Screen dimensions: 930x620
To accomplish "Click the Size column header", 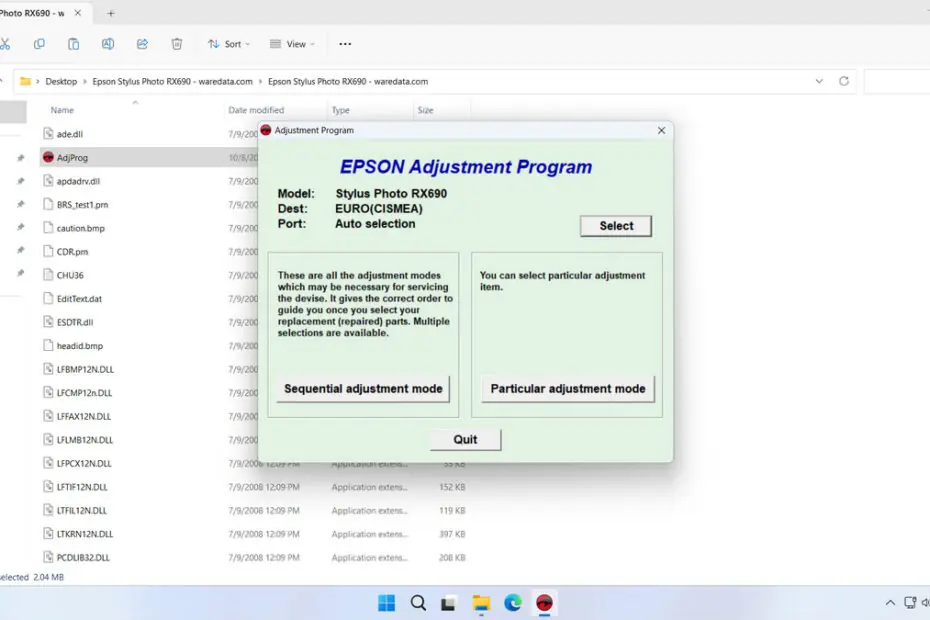I will [x=425, y=110].
